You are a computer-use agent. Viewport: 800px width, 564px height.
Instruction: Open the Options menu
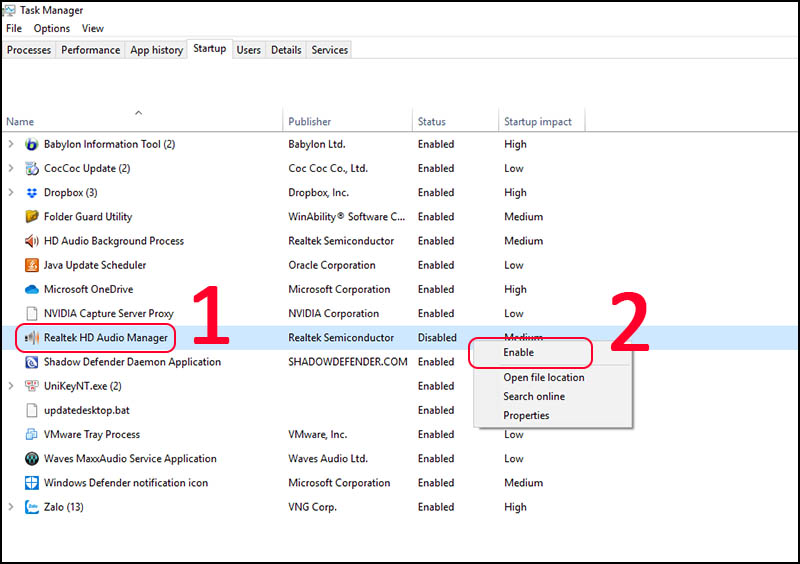(x=52, y=29)
